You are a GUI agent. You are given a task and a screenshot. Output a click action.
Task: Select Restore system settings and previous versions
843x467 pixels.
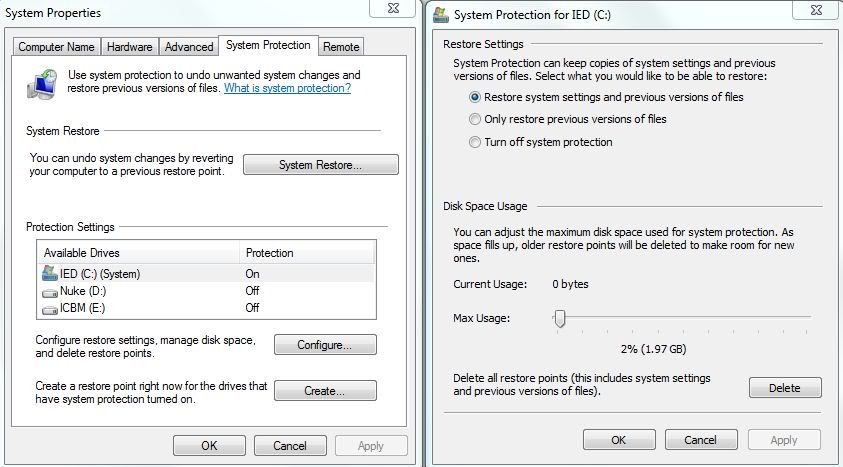coord(475,98)
